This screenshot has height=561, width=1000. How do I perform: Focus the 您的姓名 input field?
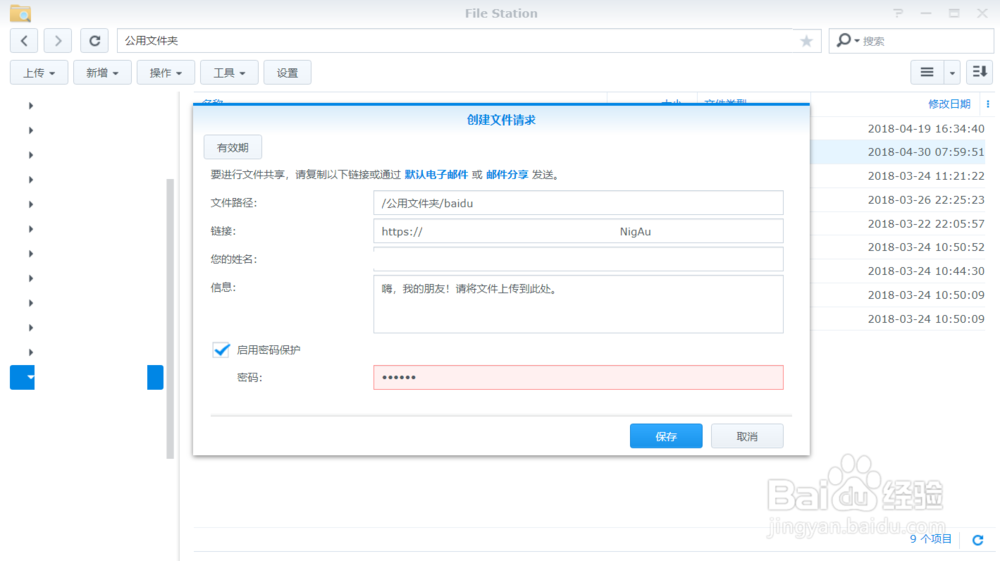[x=578, y=259]
